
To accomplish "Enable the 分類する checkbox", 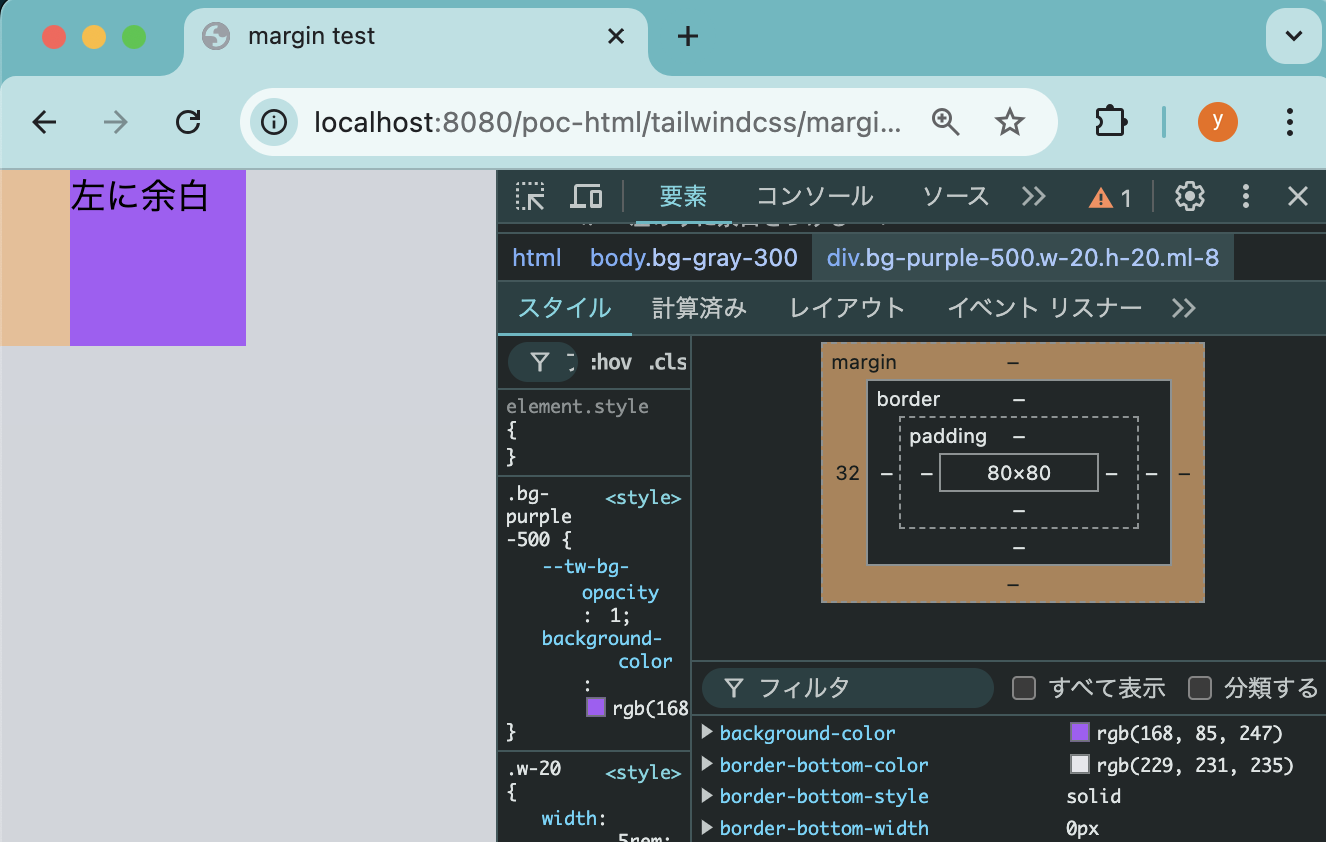I will pyautogui.click(x=1200, y=688).
